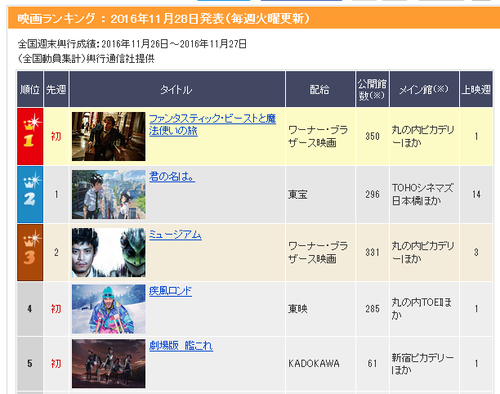Click the theater count 296
The height and width of the screenshot is (394, 500).
tap(372, 195)
